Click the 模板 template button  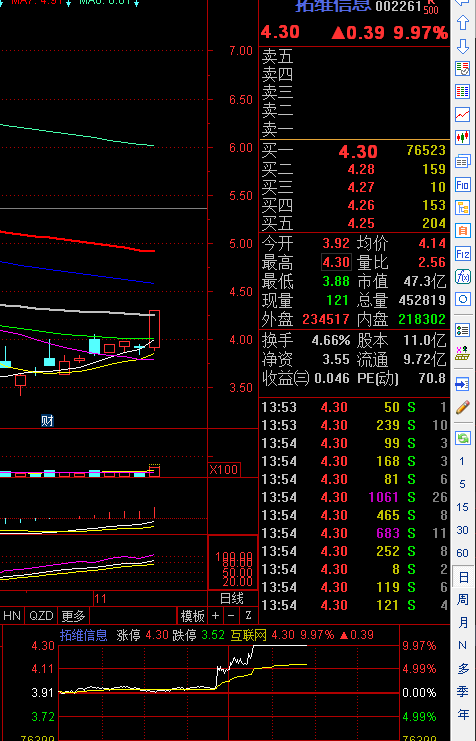point(193,616)
